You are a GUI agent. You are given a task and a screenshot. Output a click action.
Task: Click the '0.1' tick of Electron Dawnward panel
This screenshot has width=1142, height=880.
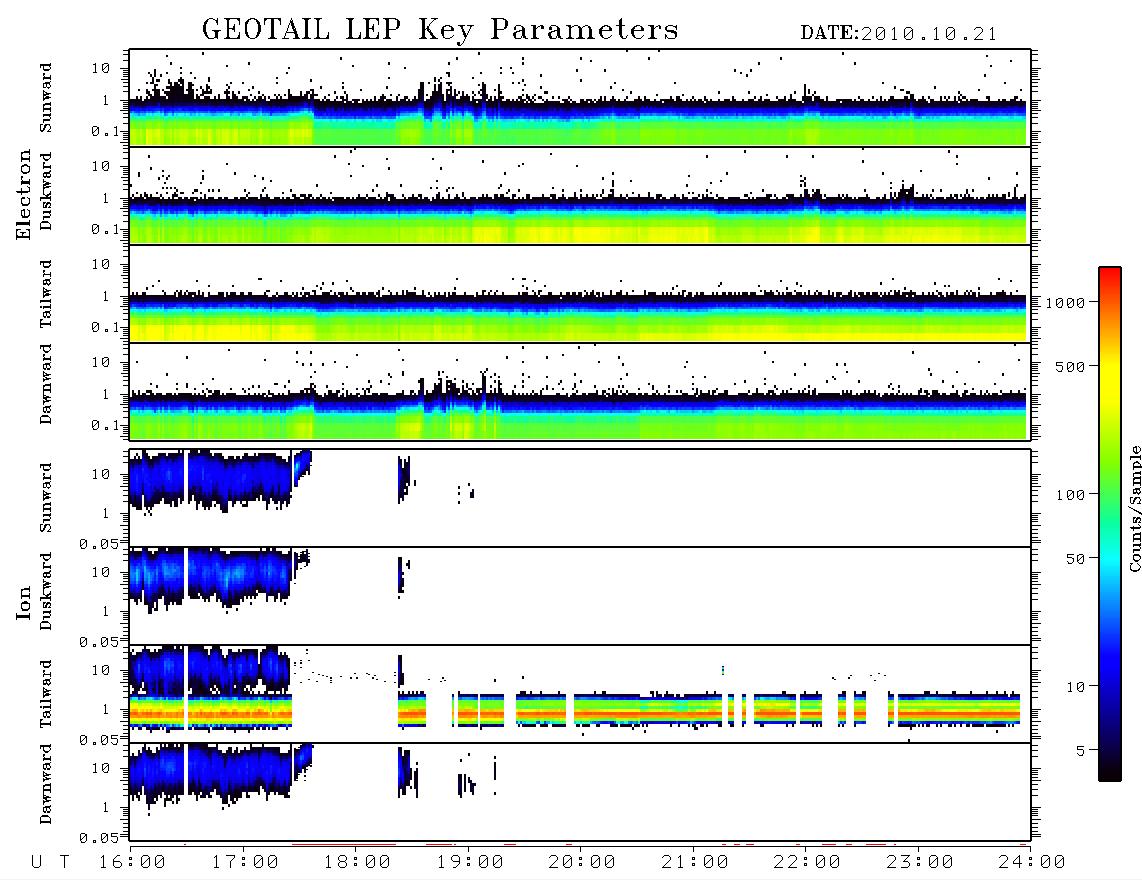pos(105,425)
